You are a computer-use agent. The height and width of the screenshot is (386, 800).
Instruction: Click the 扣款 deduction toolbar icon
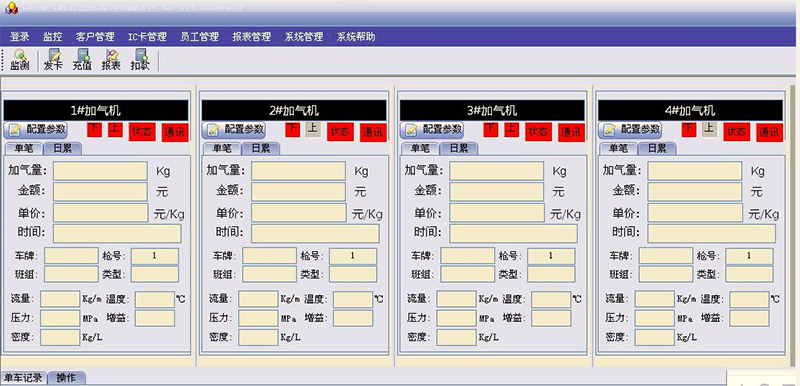140,60
